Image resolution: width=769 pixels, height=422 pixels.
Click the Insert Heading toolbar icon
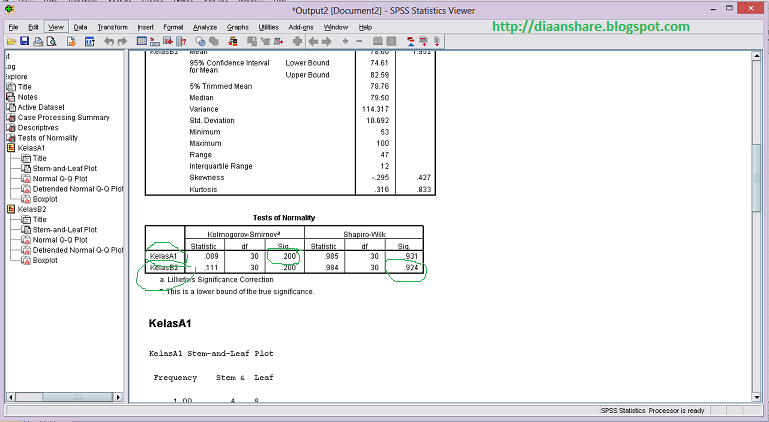[411, 41]
